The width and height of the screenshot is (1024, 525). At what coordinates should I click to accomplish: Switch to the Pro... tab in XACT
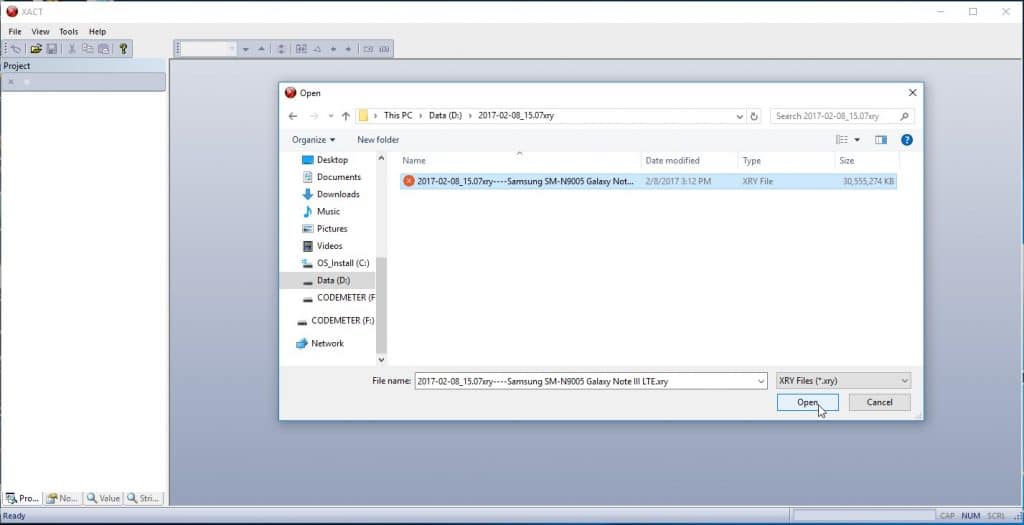(x=22, y=498)
